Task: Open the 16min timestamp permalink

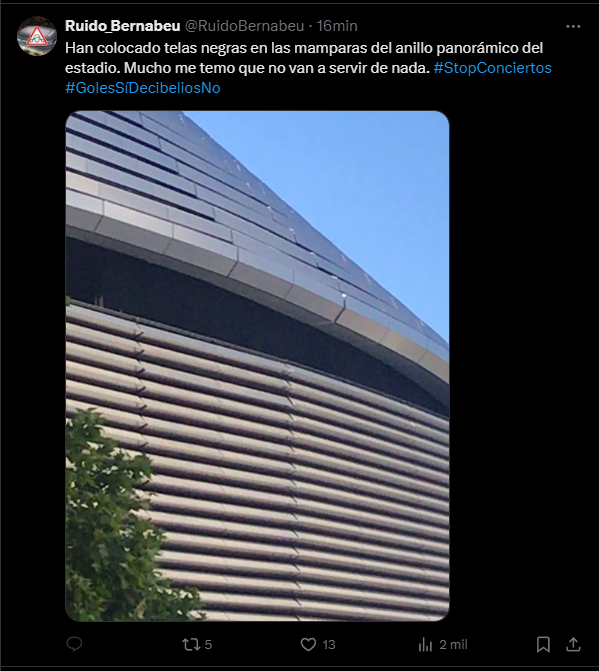Action: 337,26
